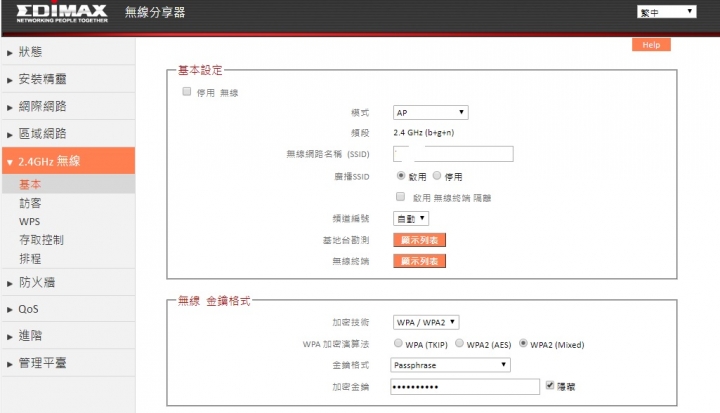Click 顯示列表 for 基地台勘測

click(x=419, y=240)
